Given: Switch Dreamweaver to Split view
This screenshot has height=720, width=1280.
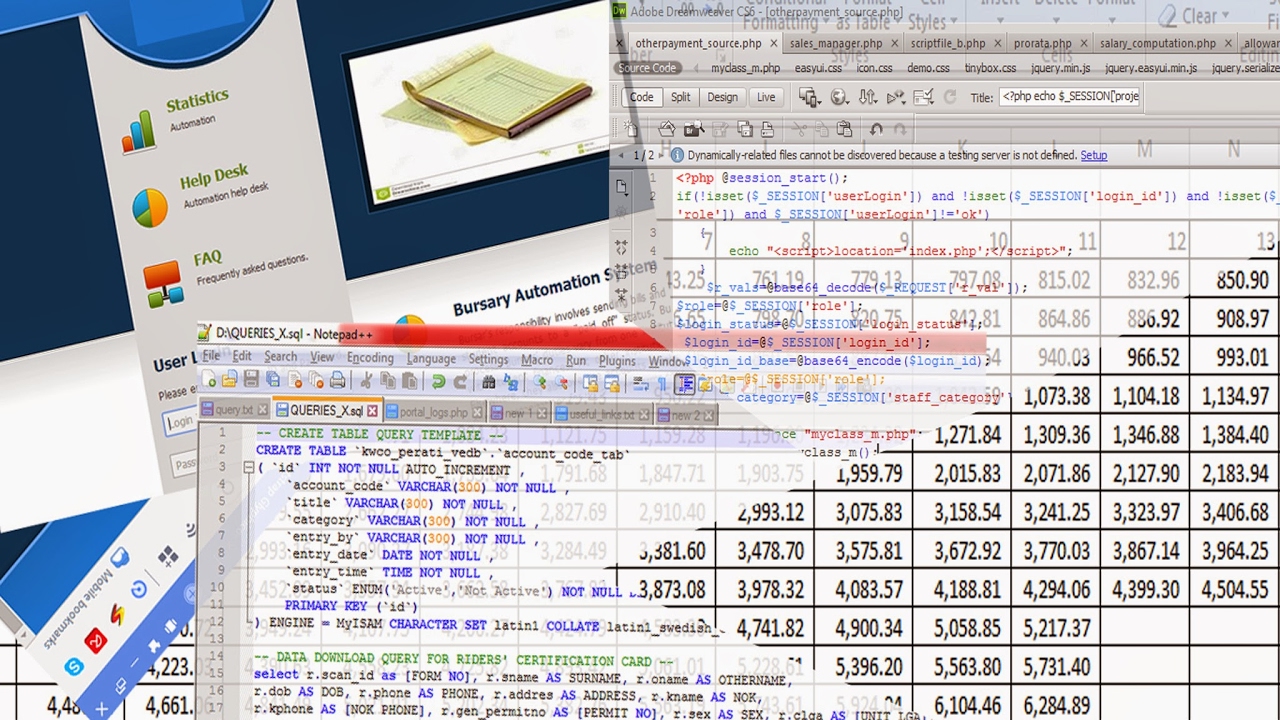Looking at the screenshot, I should 680,97.
